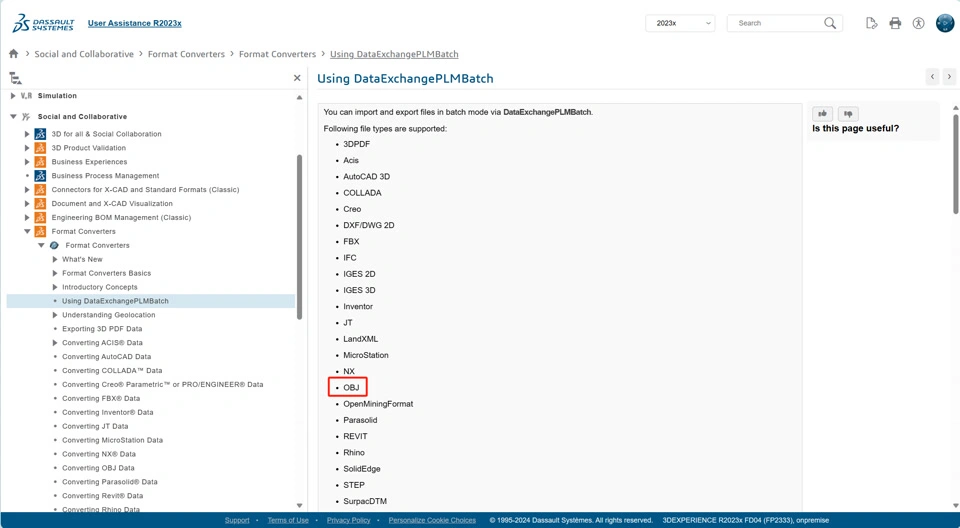Click the user profile avatar icon
Image resolution: width=960 pixels, height=528 pixels.
click(945, 23)
